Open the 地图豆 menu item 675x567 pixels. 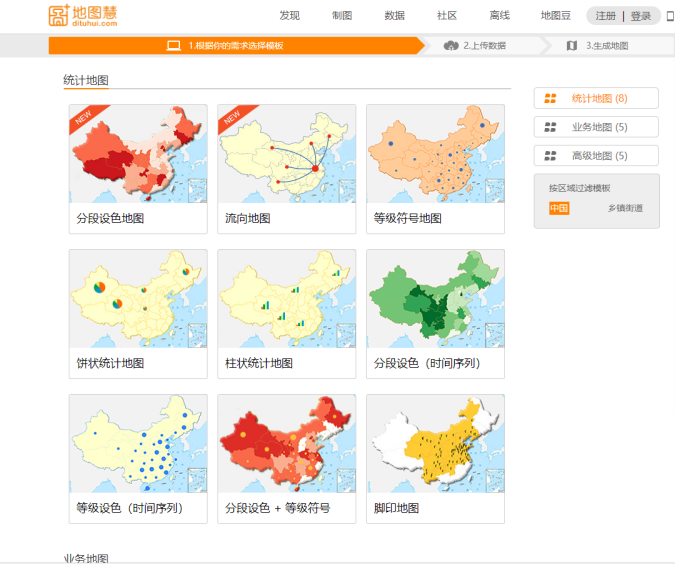pyautogui.click(x=556, y=16)
